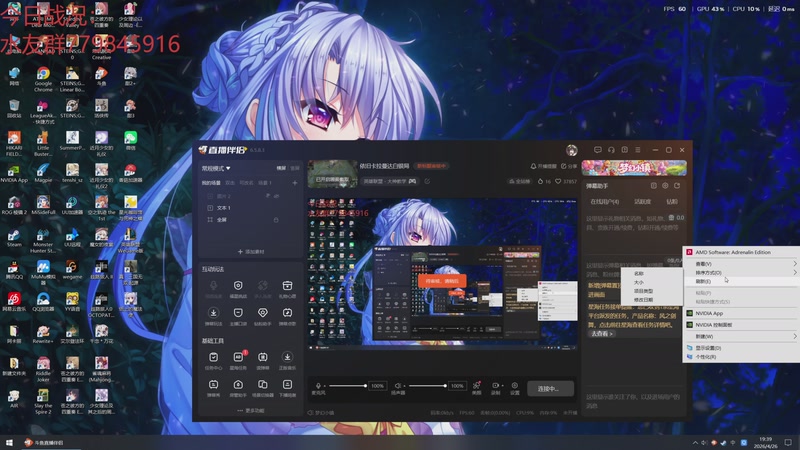Open the settings gear in bottom control bar
This screenshot has height=450, width=800.
click(515, 388)
